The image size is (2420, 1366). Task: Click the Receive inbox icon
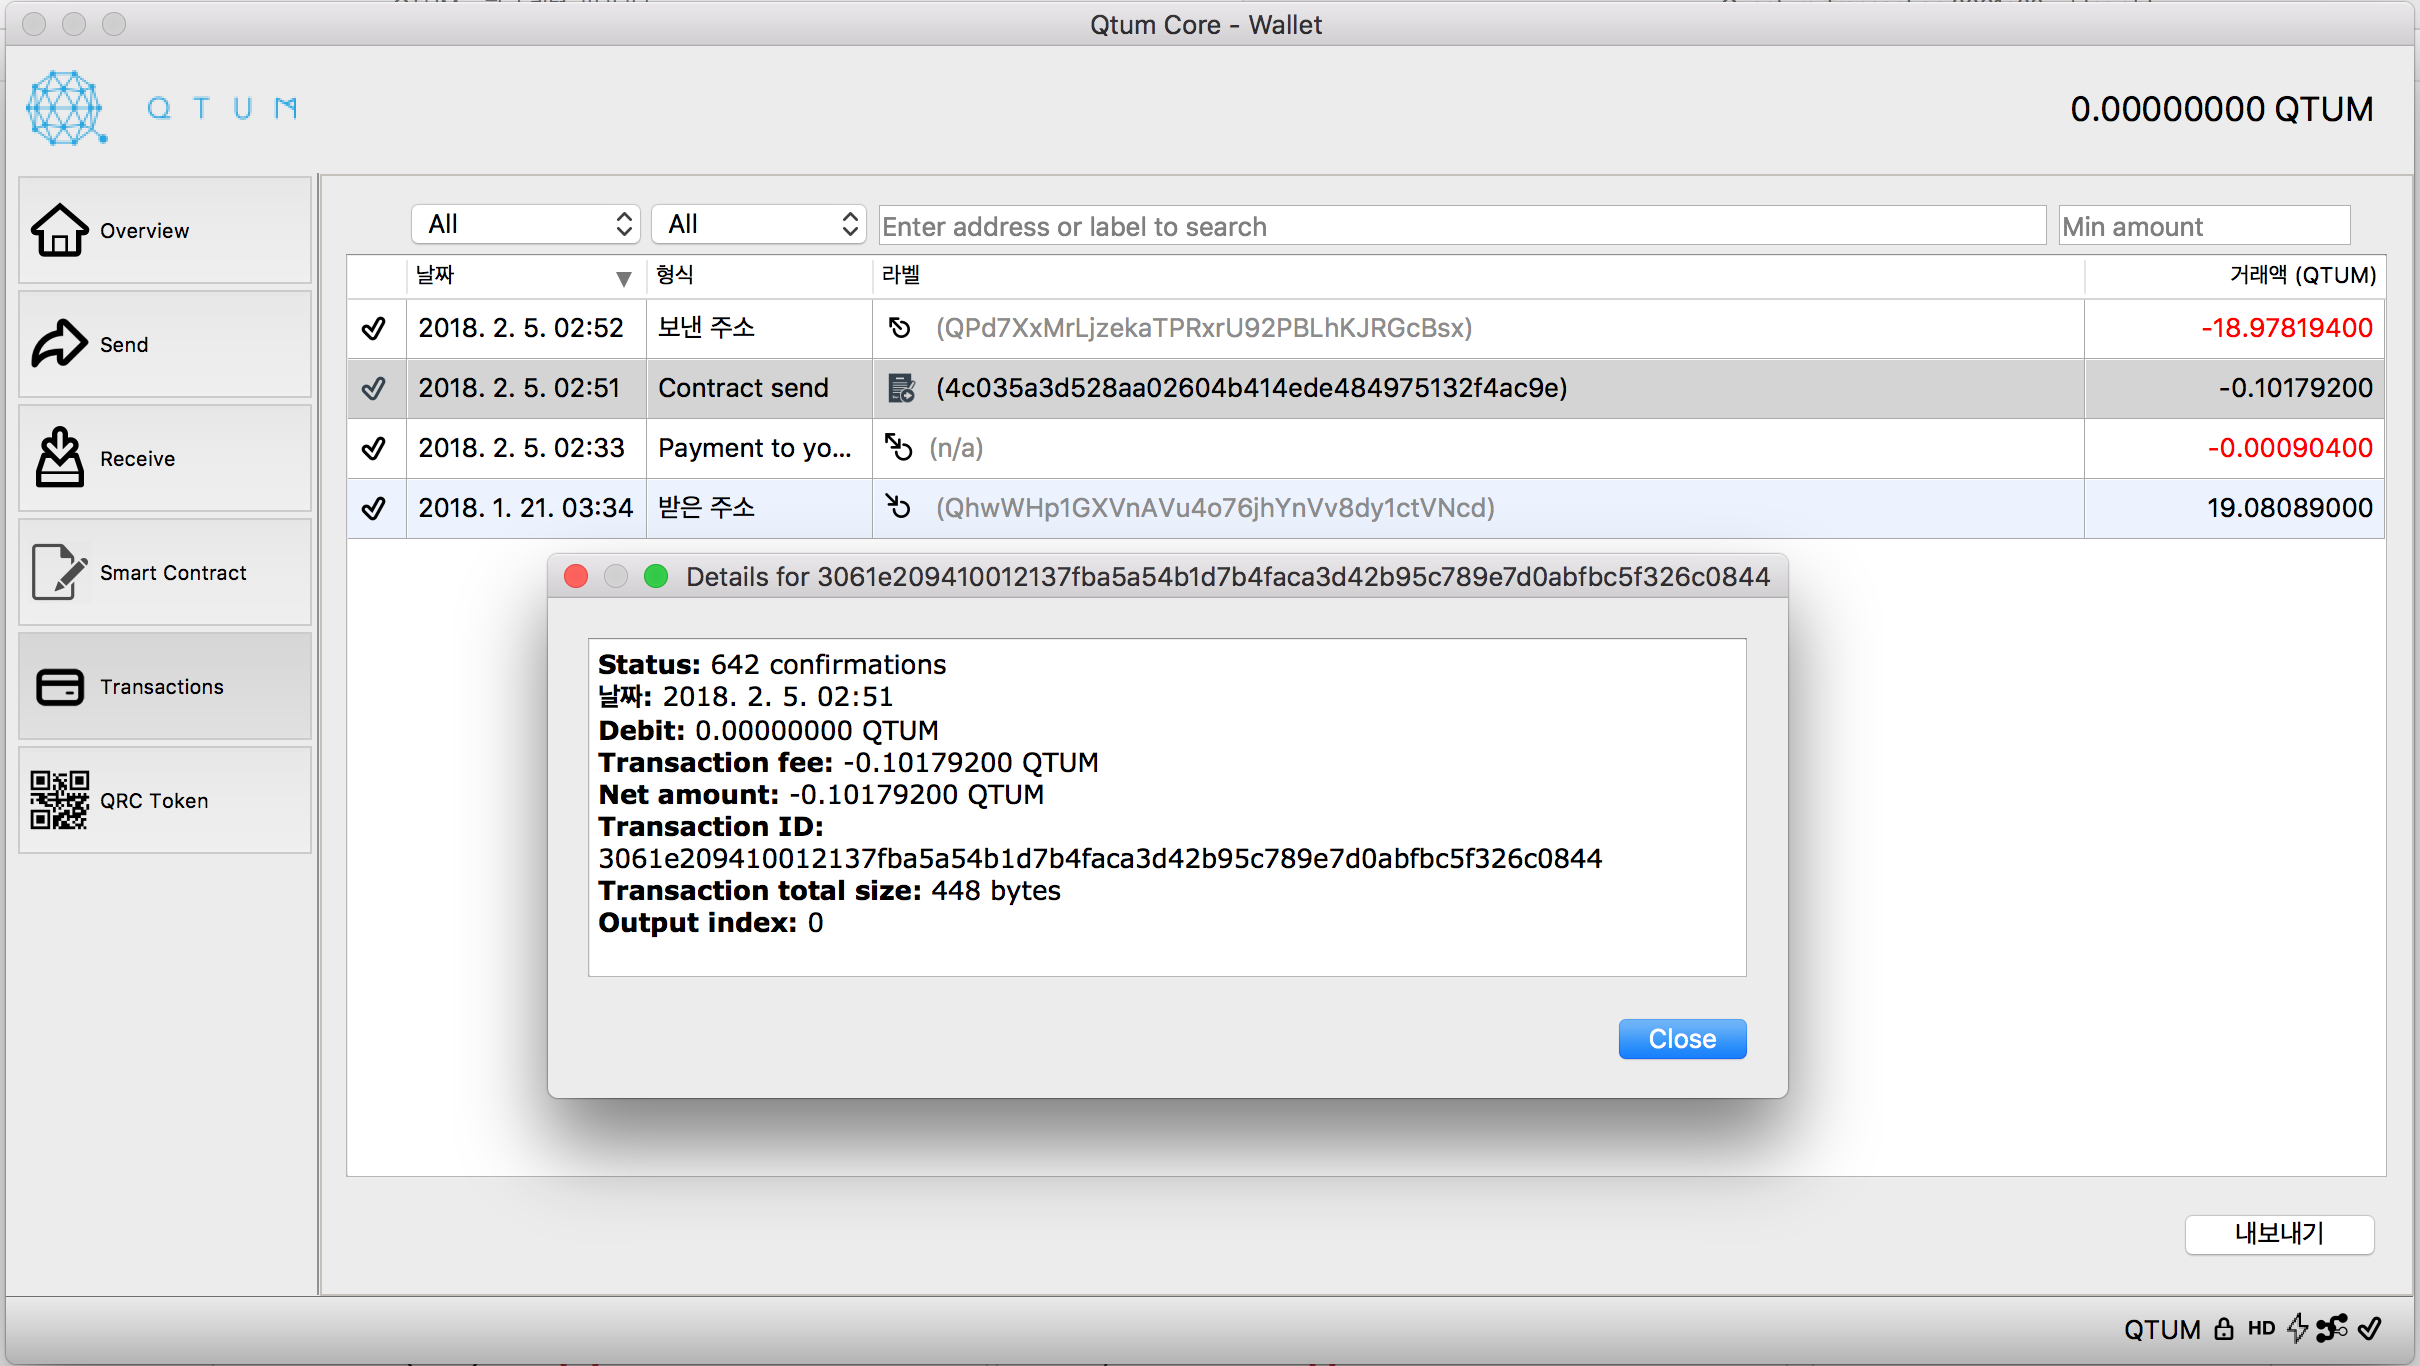coord(60,458)
